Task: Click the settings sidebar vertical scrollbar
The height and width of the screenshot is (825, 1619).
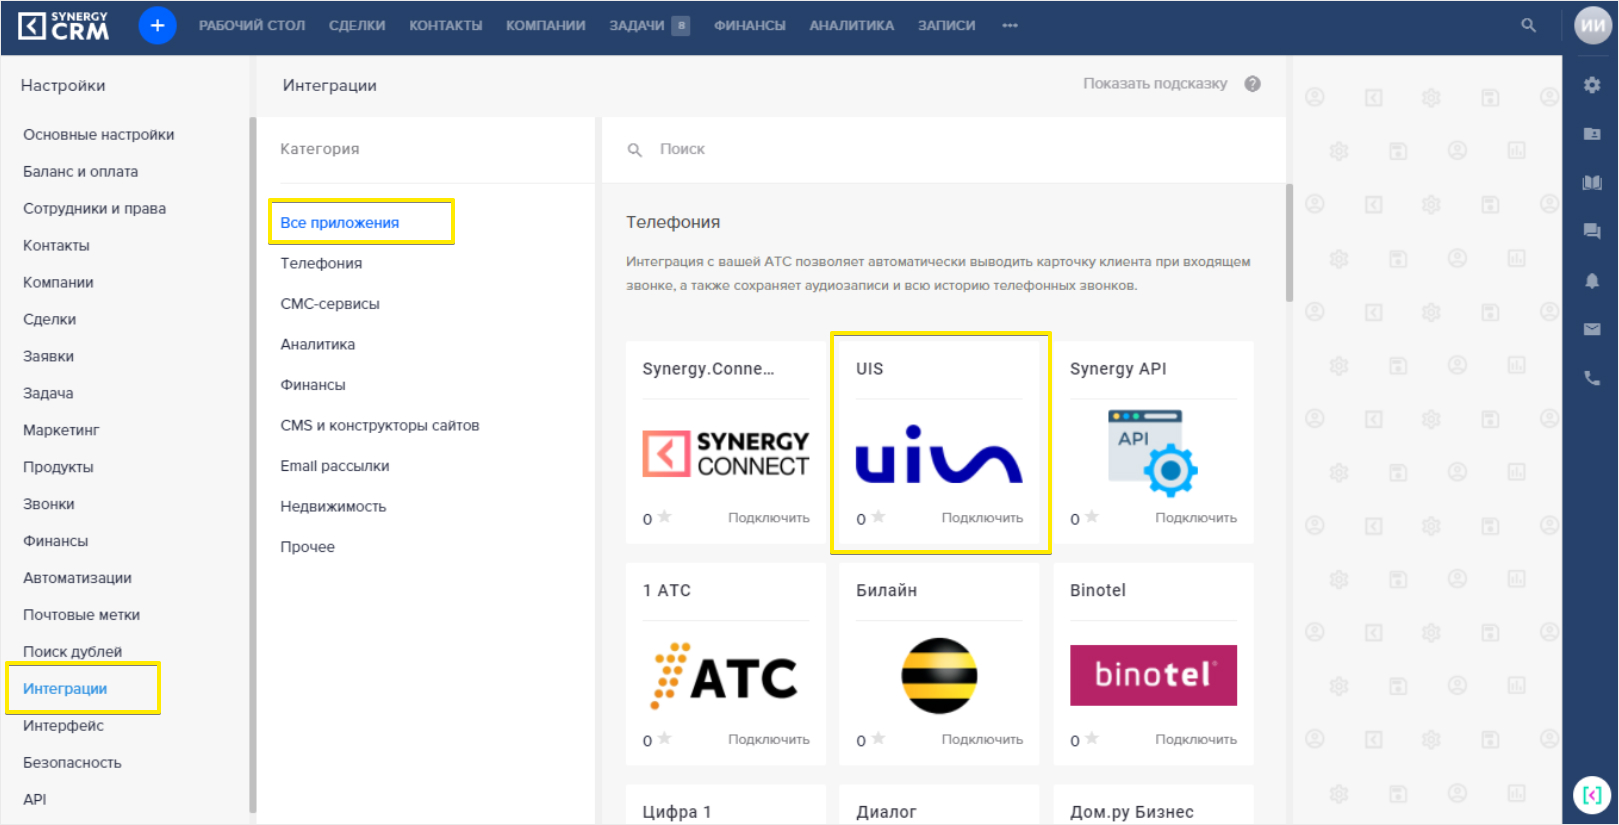Action: click(252, 465)
